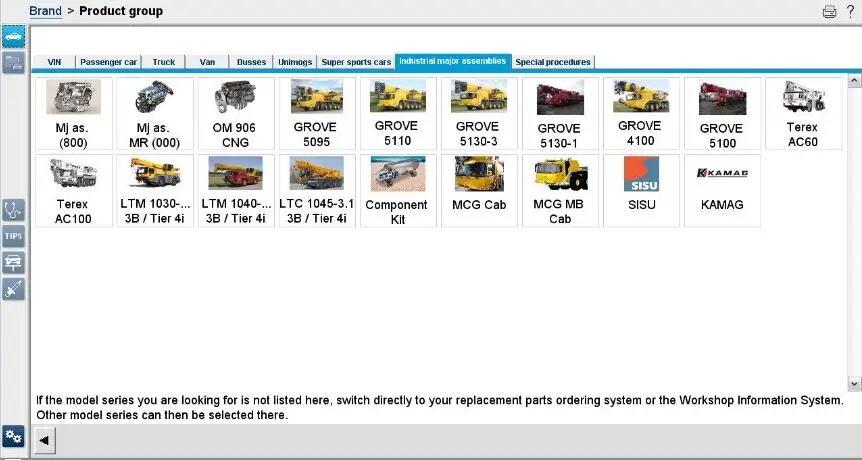The height and width of the screenshot is (460, 862).
Task: Open the Super sports cars tab
Action: pyautogui.click(x=356, y=62)
